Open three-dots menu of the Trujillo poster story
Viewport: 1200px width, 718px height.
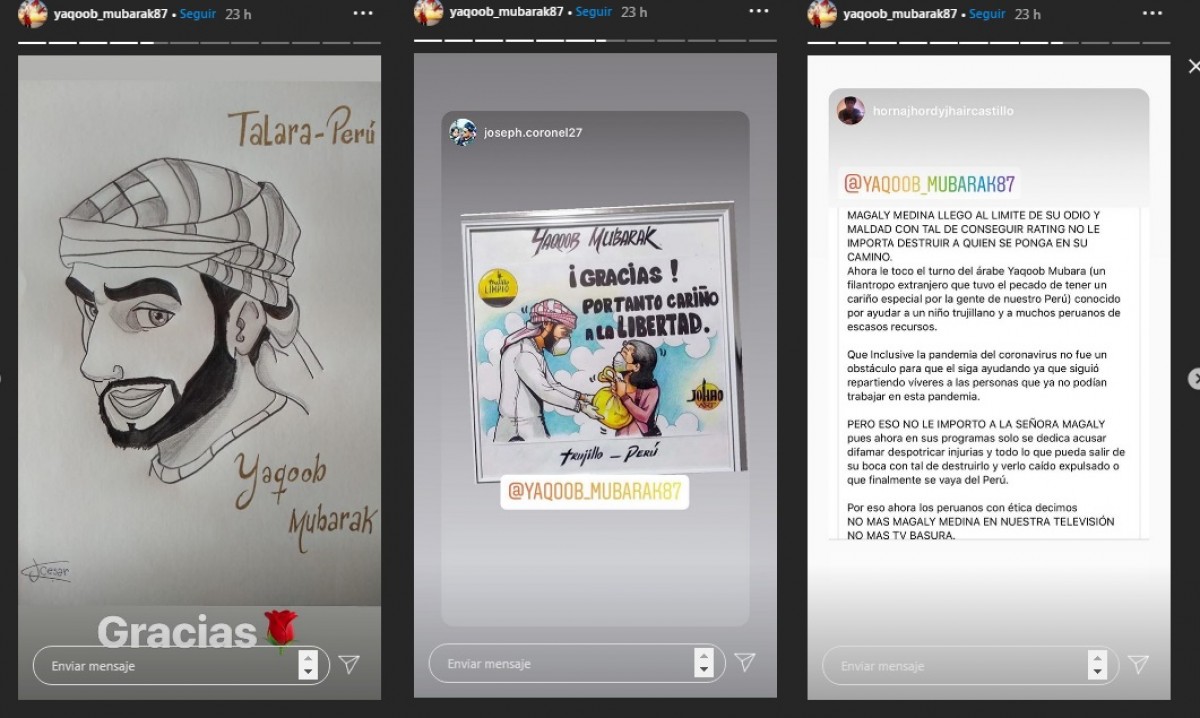(x=757, y=13)
